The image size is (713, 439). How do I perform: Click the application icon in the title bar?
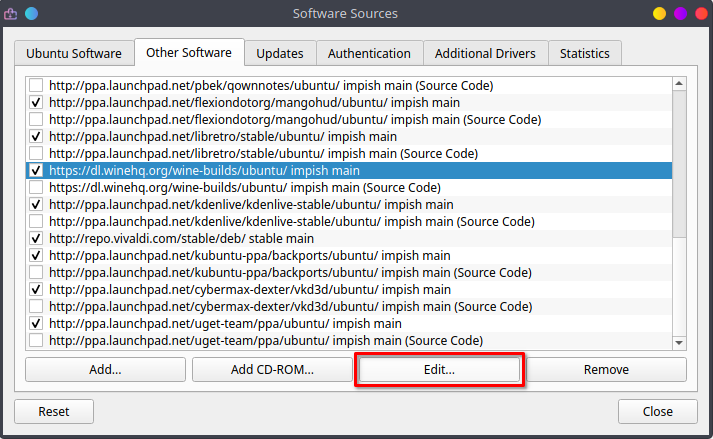[10, 14]
